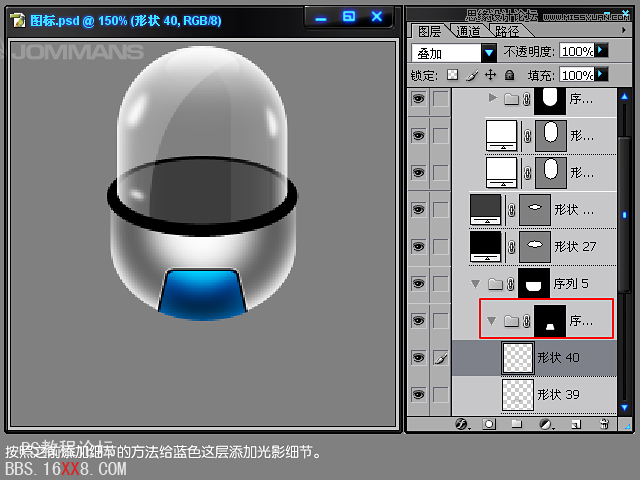Collapse the 序列 5 layer group
Screen dimensions: 640x480
(x=476, y=284)
